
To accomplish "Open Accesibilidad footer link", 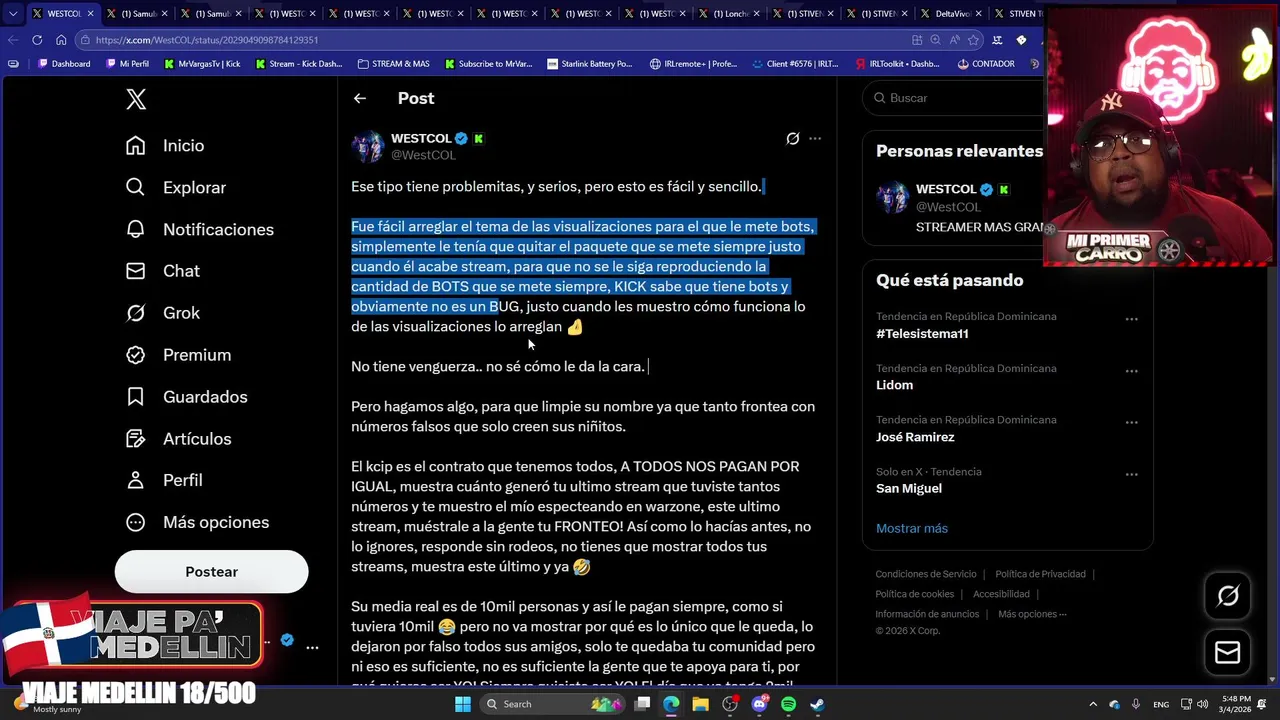I will (x=1001, y=594).
